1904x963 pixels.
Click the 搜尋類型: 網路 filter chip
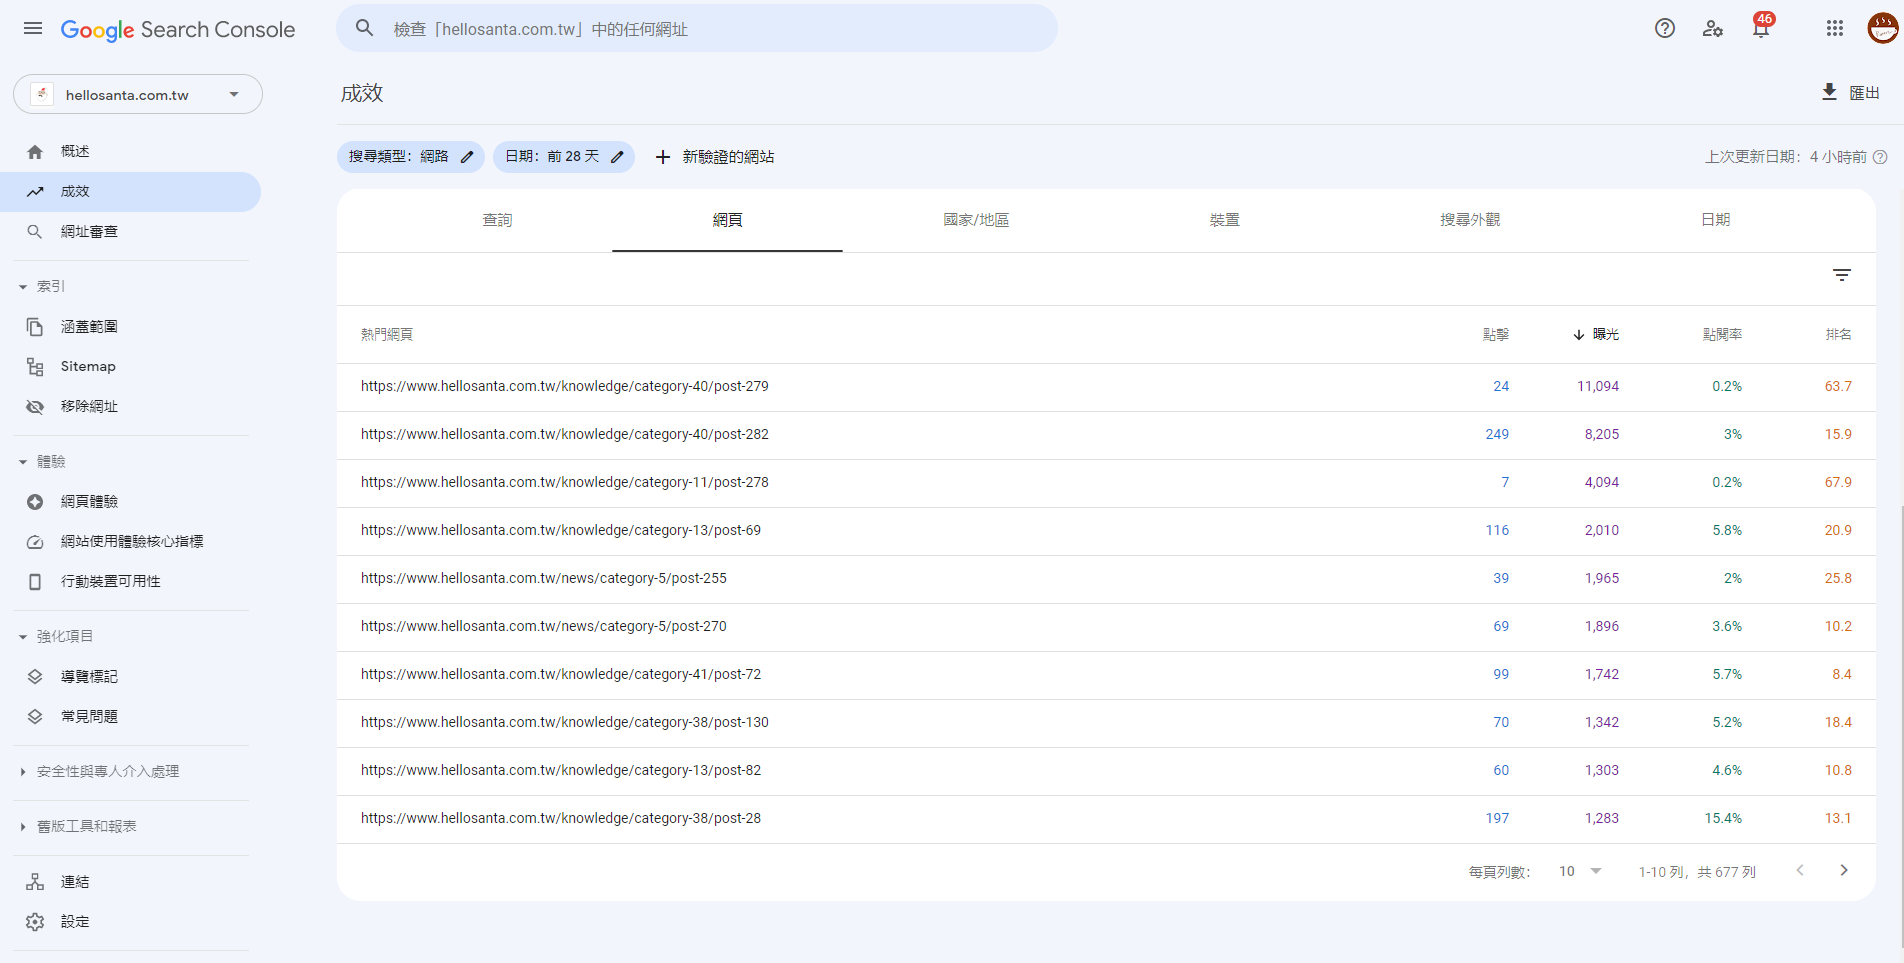411,157
